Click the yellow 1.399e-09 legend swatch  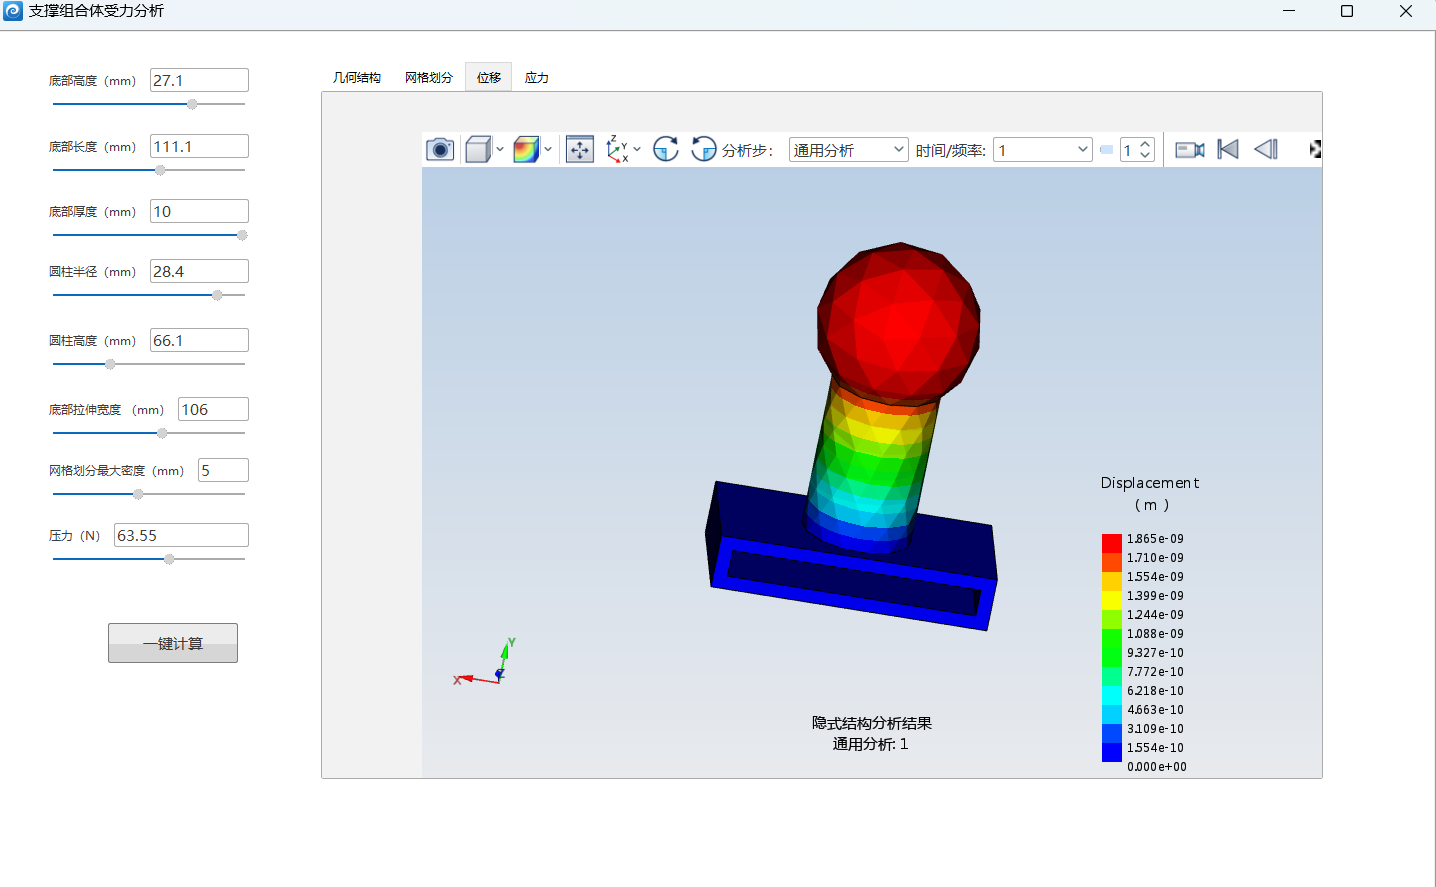click(x=1112, y=600)
